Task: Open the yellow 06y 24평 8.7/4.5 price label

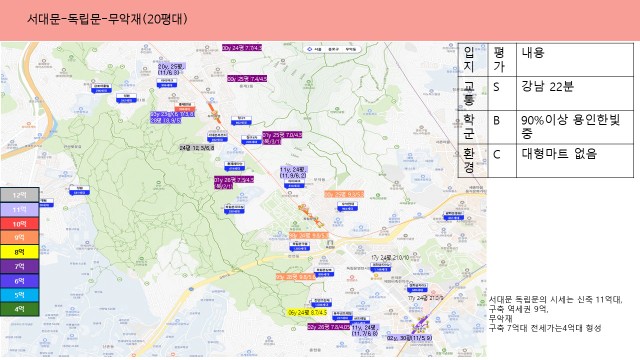Action: tap(307, 312)
